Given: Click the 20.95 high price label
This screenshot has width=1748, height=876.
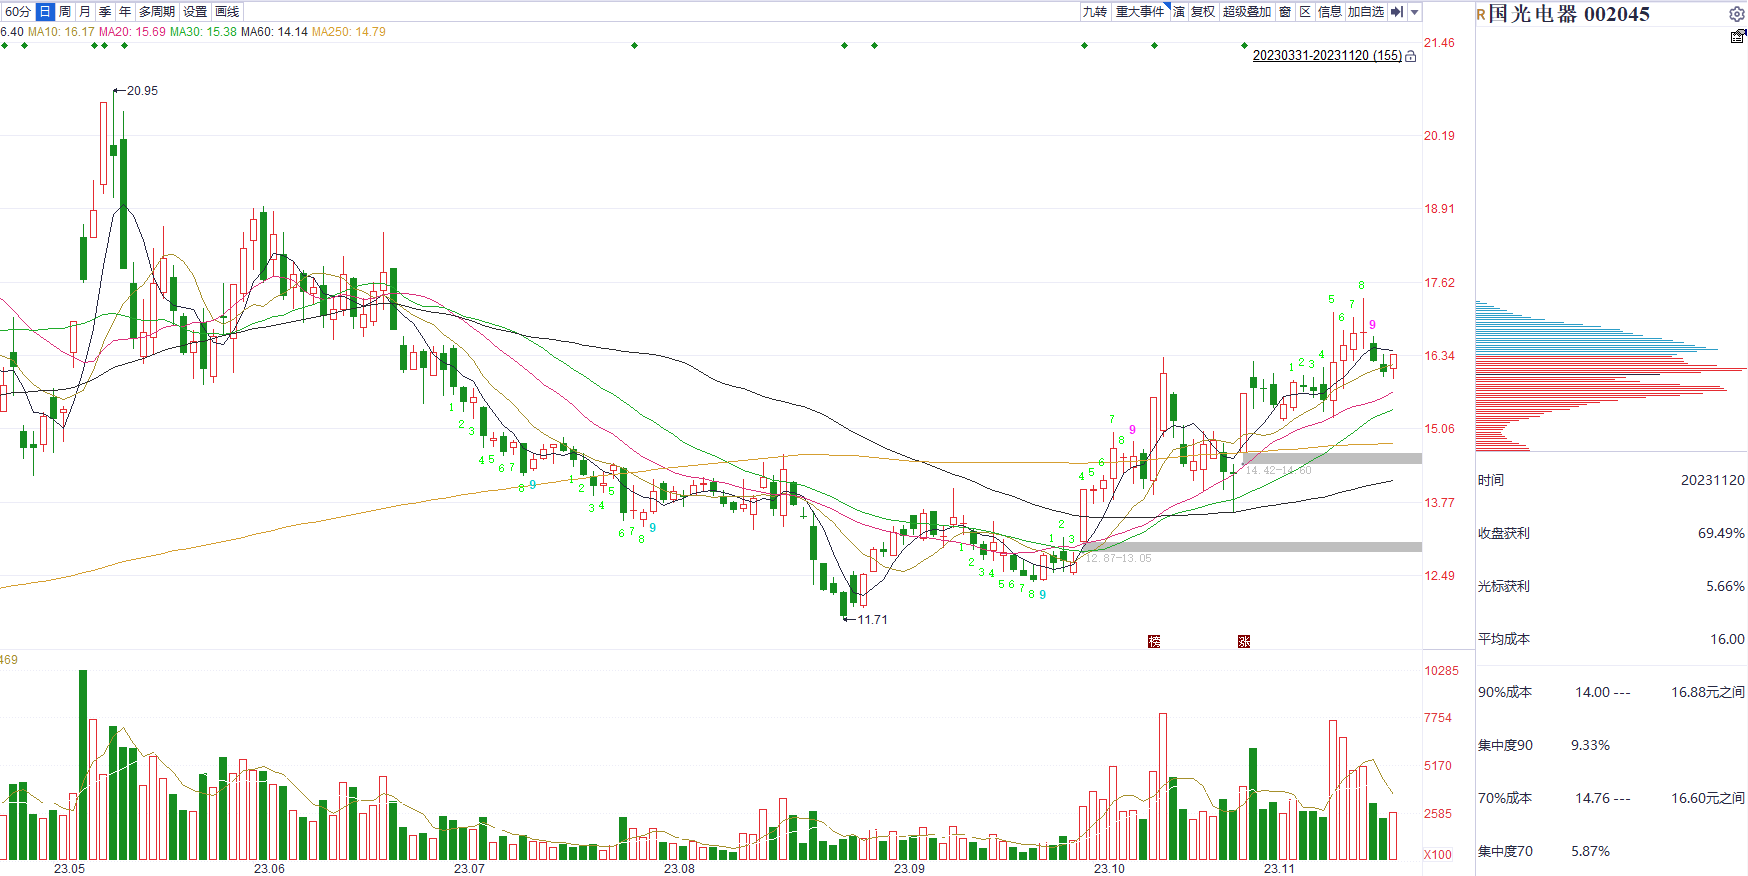Looking at the screenshot, I should [x=142, y=91].
